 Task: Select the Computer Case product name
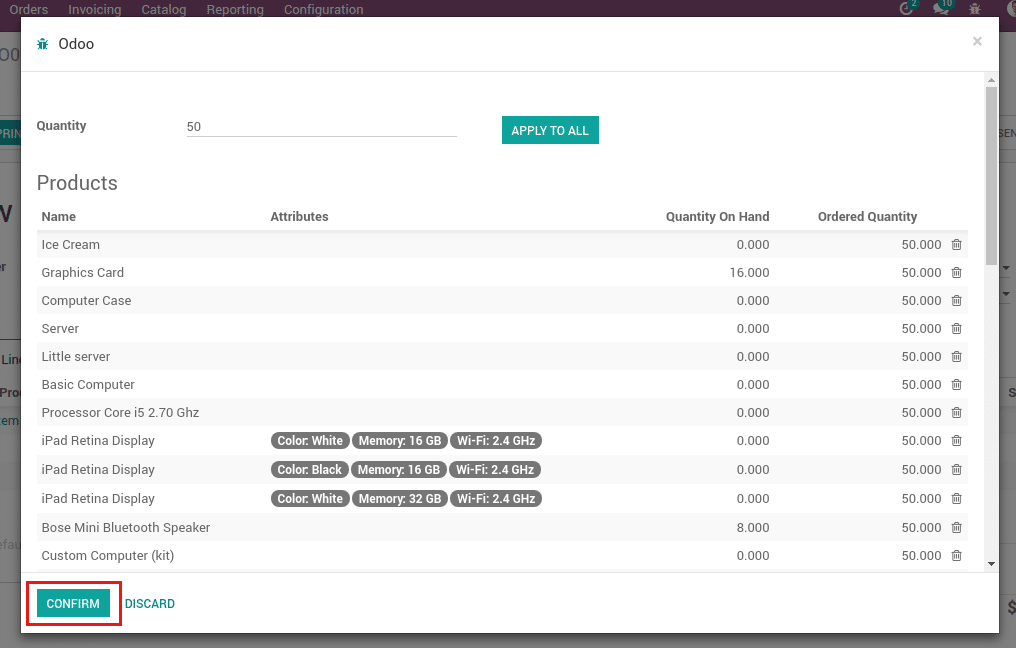point(86,301)
